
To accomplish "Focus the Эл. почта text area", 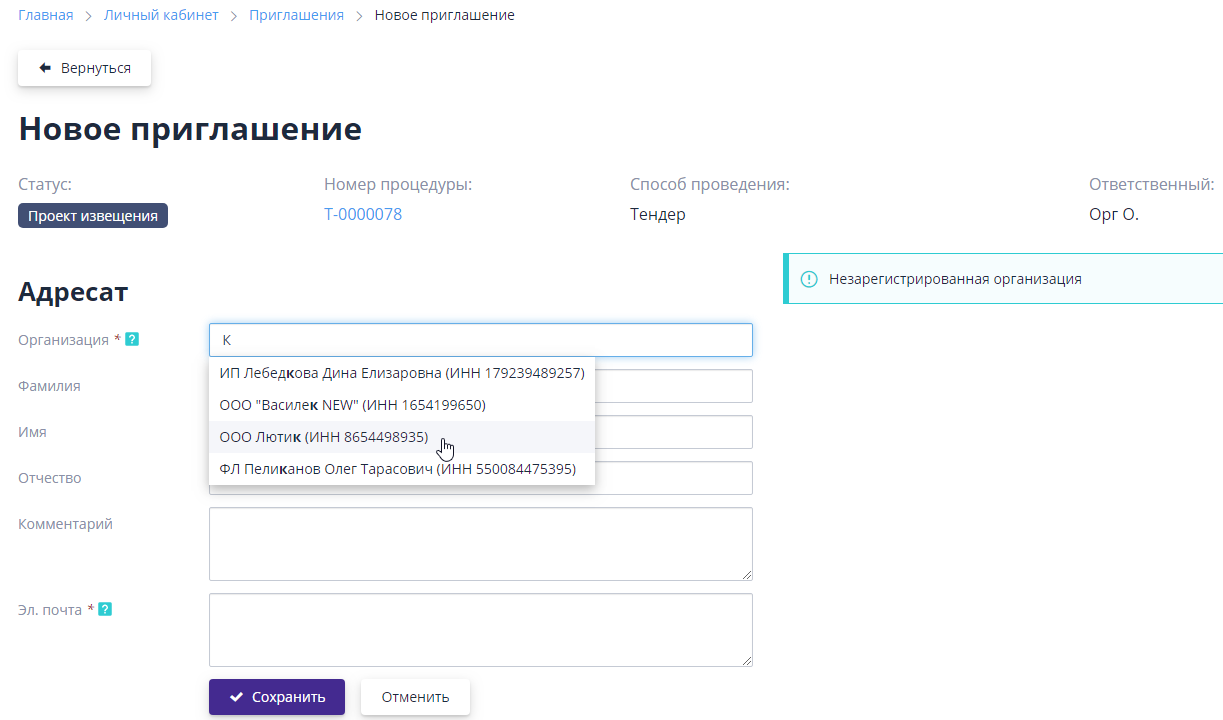I will pos(480,629).
